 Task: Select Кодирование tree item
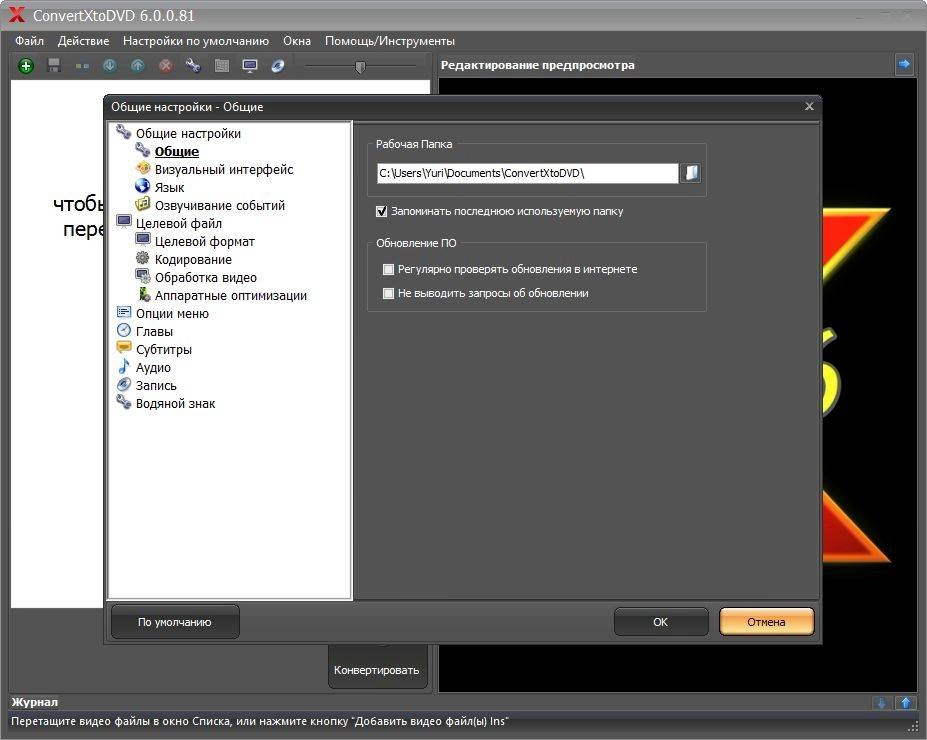[193, 259]
